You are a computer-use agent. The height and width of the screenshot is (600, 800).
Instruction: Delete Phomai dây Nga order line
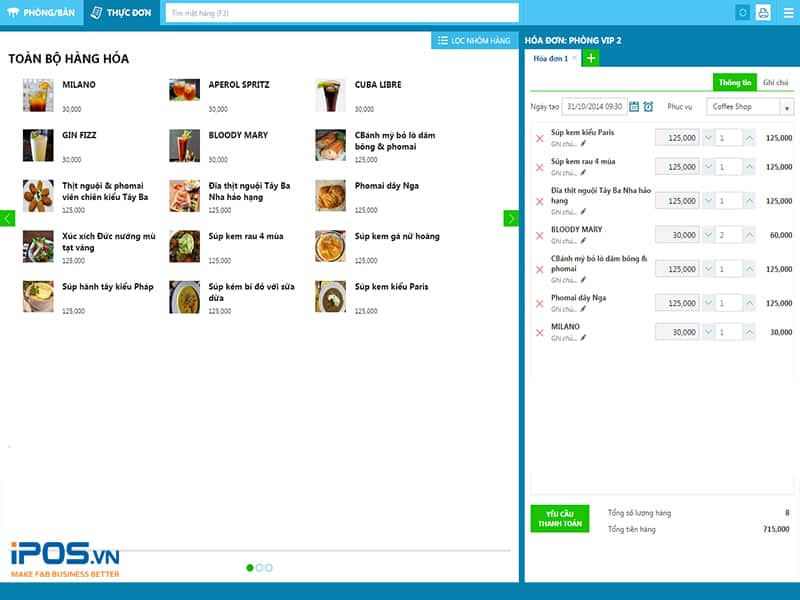pos(540,303)
